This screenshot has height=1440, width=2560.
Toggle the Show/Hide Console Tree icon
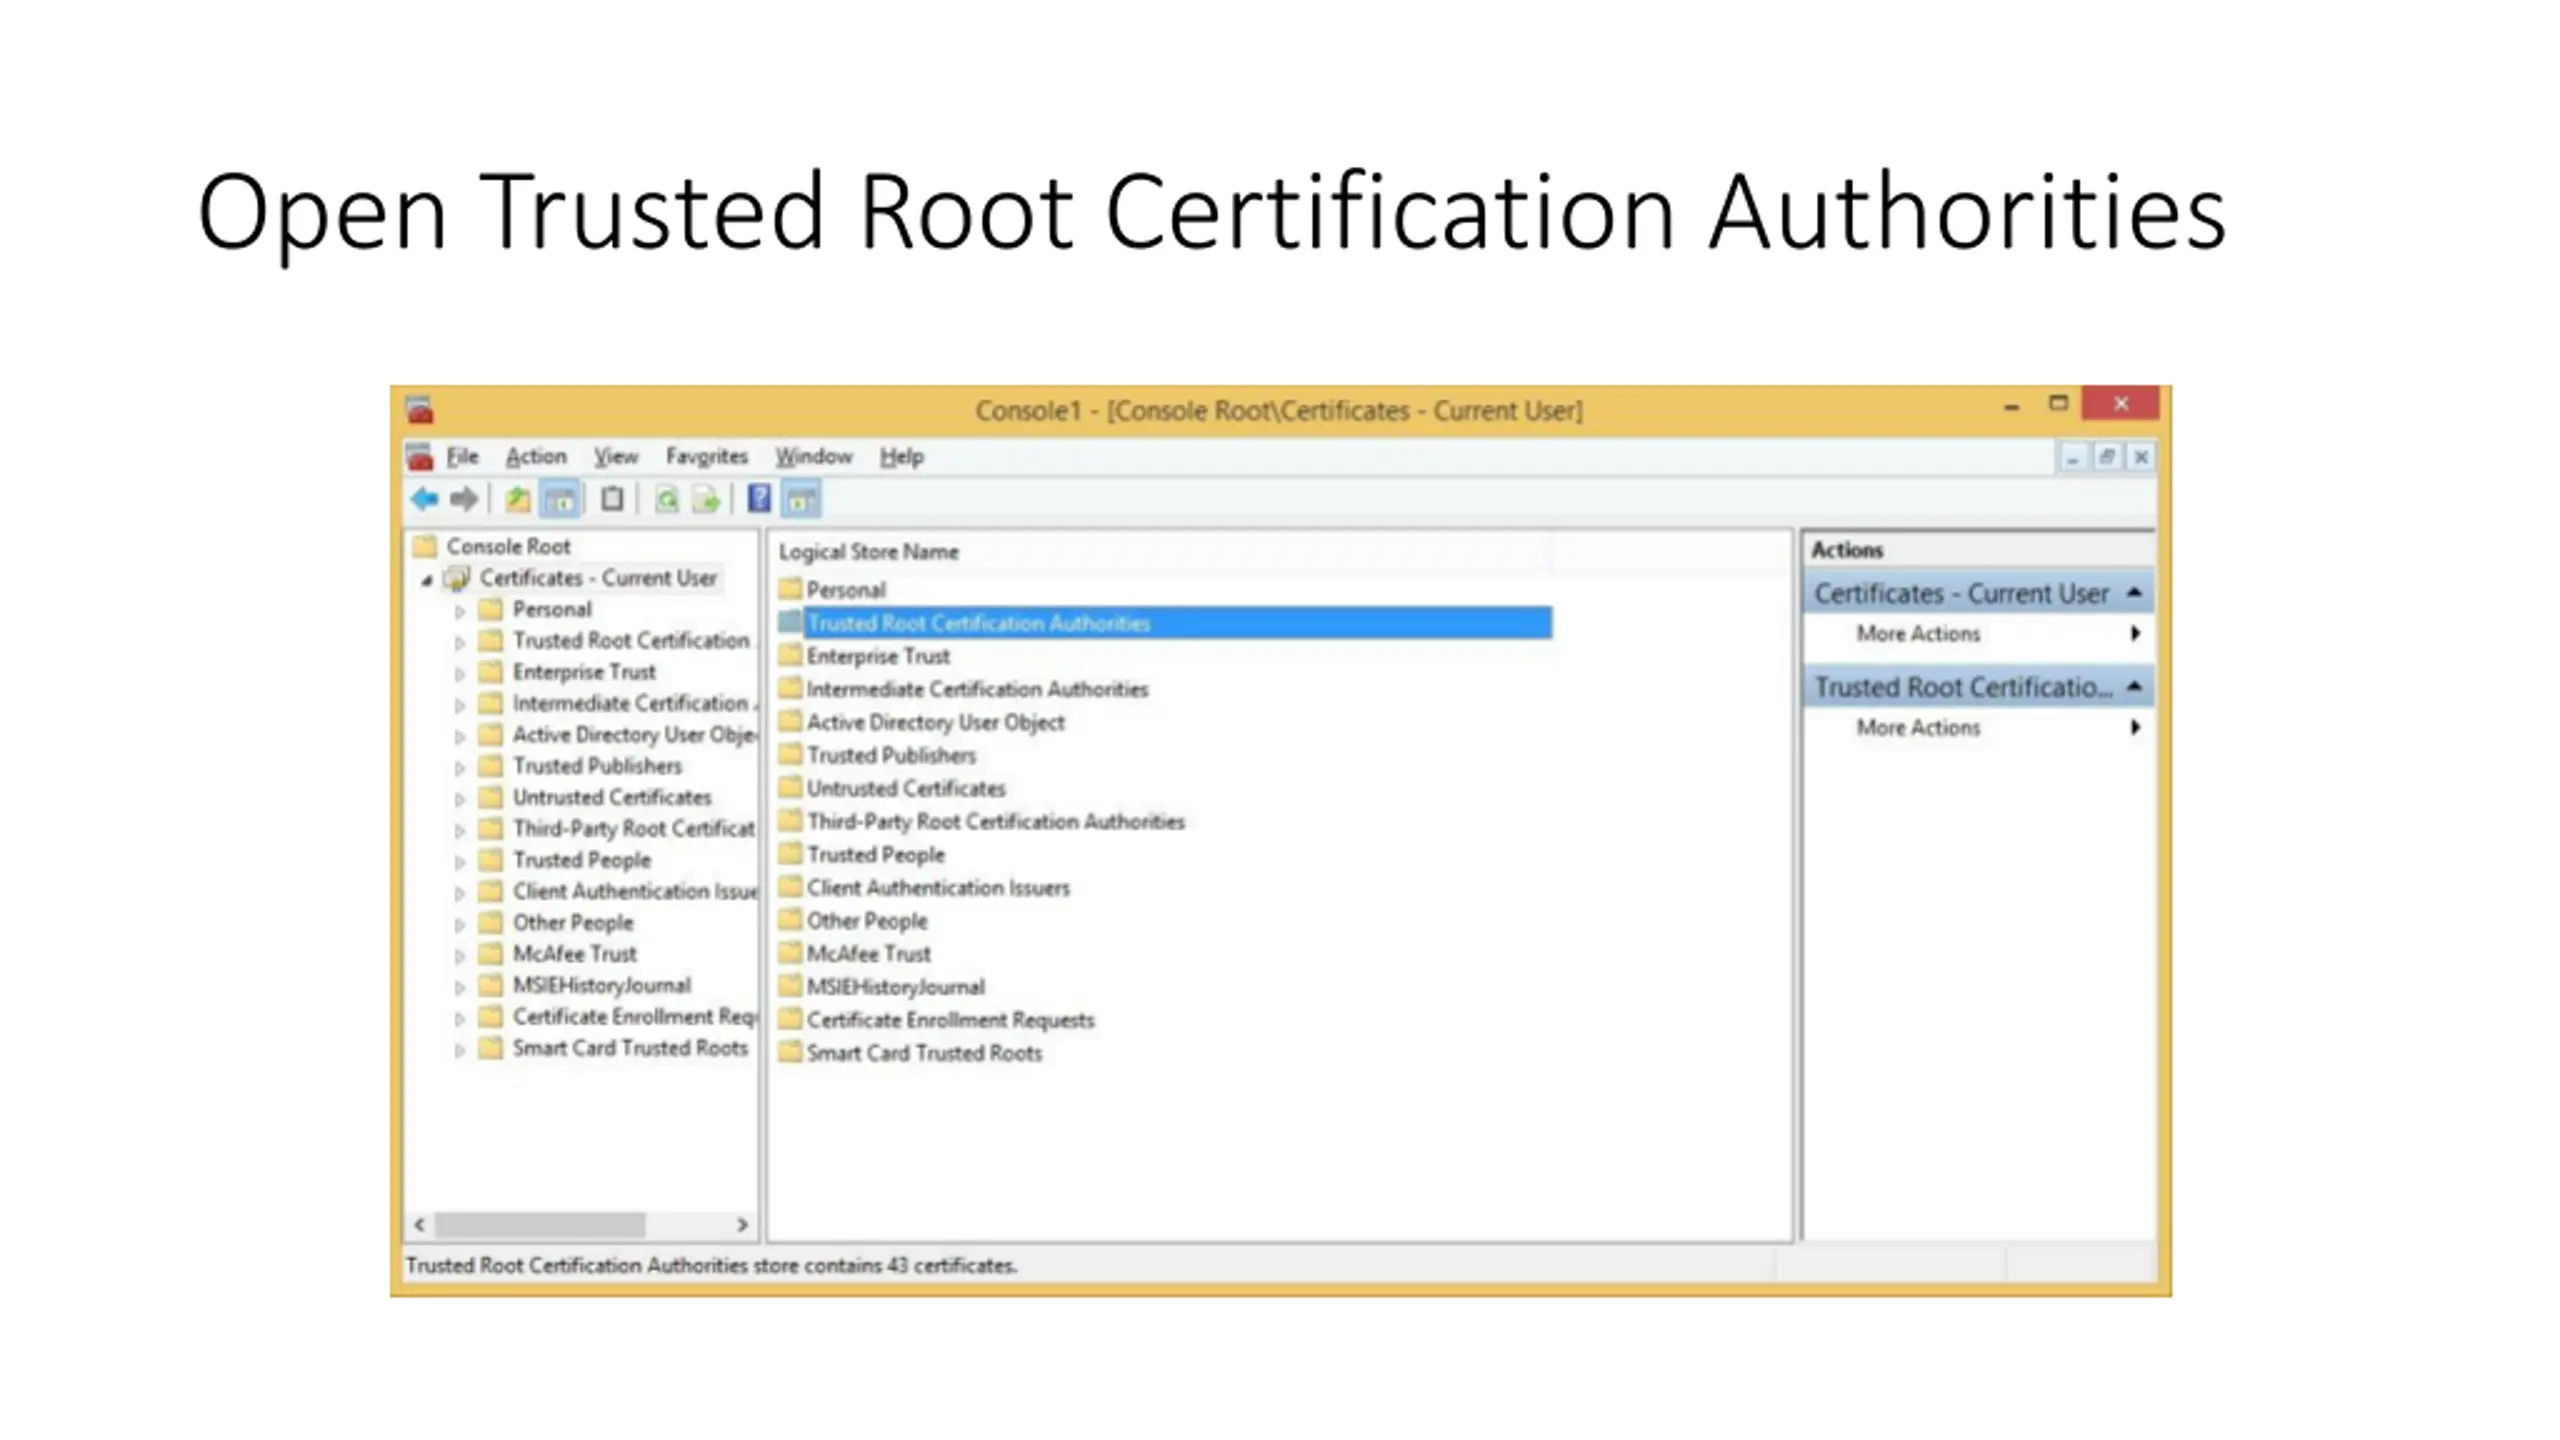click(x=560, y=498)
